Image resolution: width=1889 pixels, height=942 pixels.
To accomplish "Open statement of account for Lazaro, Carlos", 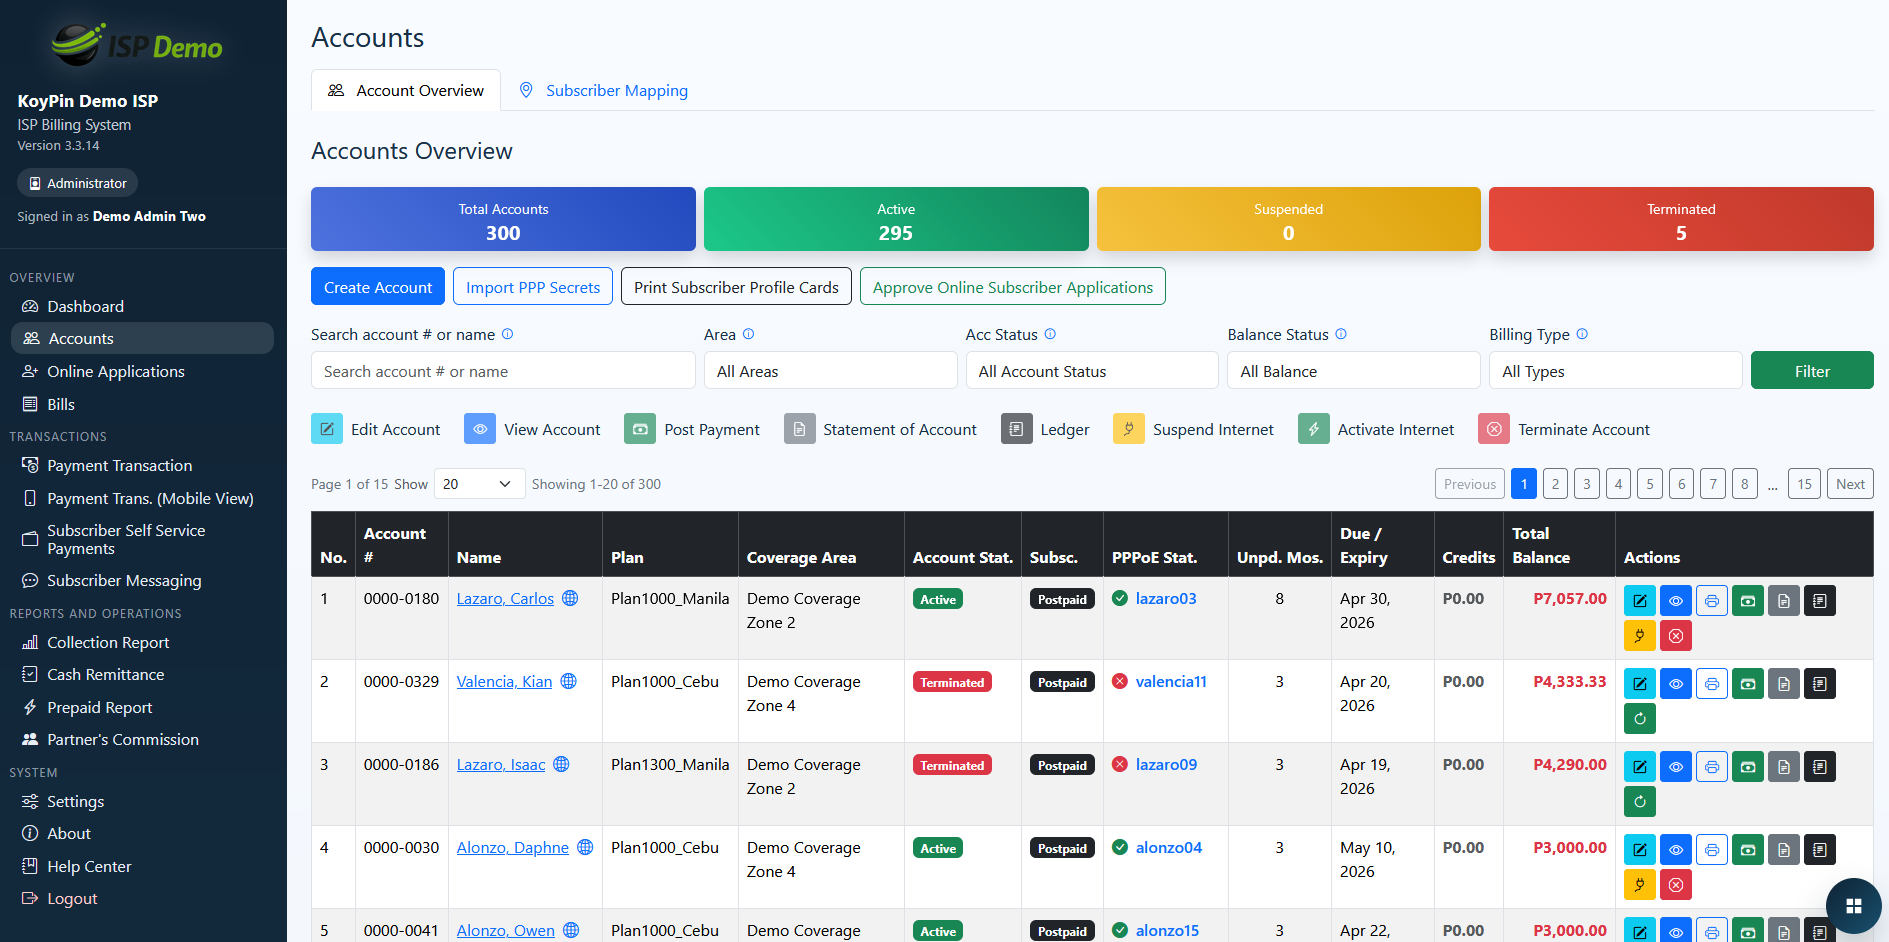I will [x=1784, y=601].
